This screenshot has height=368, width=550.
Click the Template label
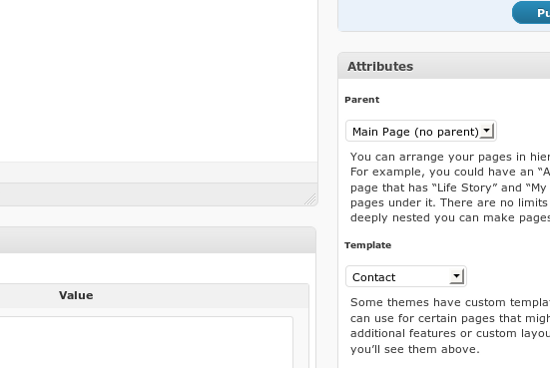[x=368, y=245]
